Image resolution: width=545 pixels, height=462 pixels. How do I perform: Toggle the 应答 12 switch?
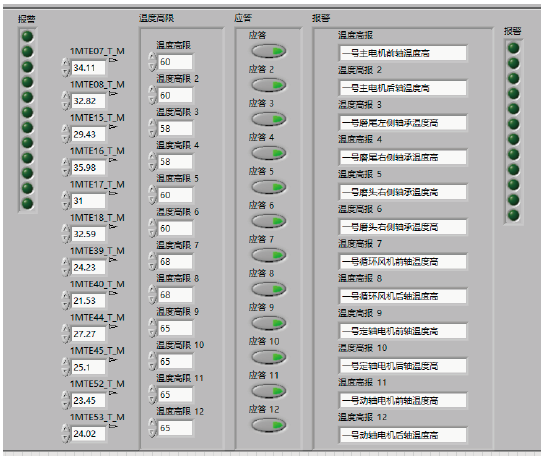(269, 425)
